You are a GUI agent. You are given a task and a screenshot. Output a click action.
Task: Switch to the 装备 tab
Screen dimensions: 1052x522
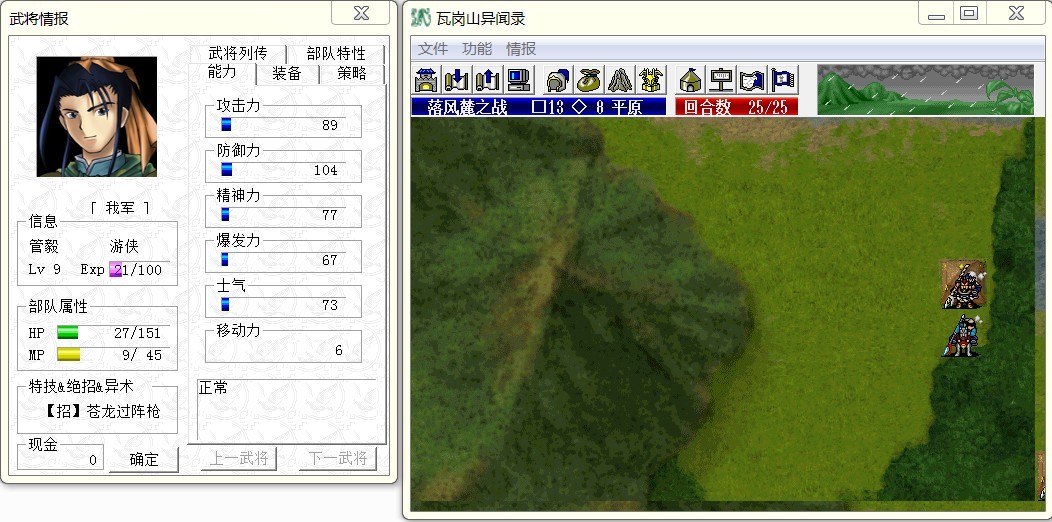tap(287, 74)
